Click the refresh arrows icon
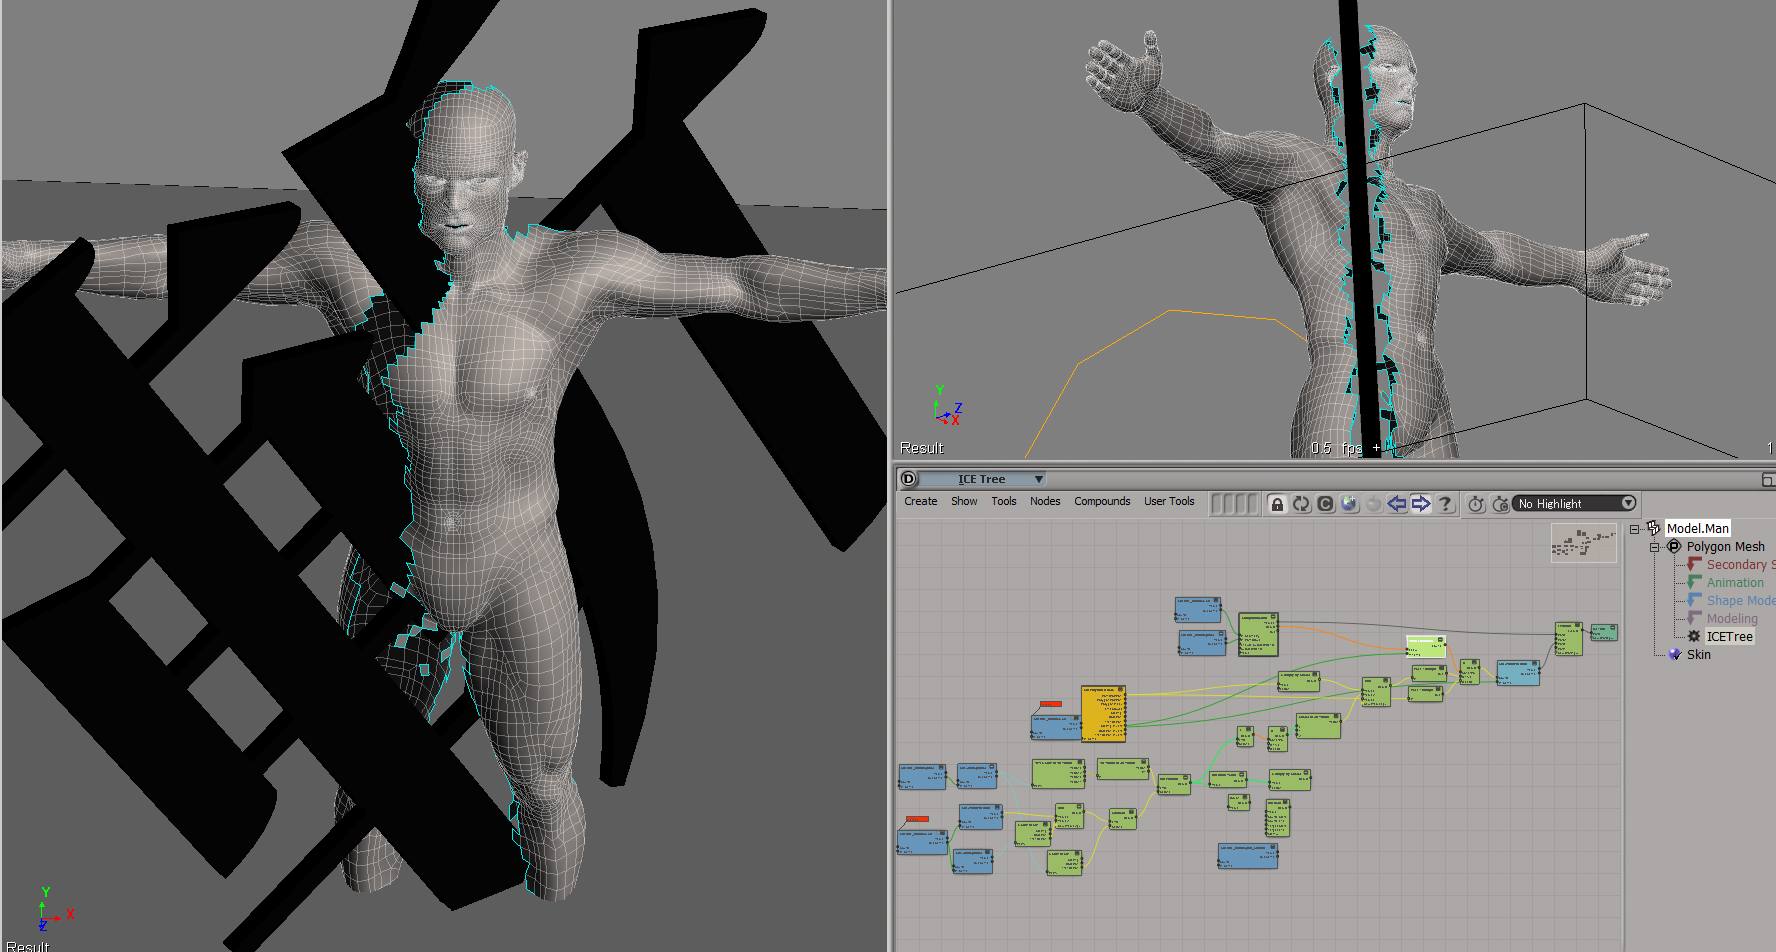 [1301, 504]
